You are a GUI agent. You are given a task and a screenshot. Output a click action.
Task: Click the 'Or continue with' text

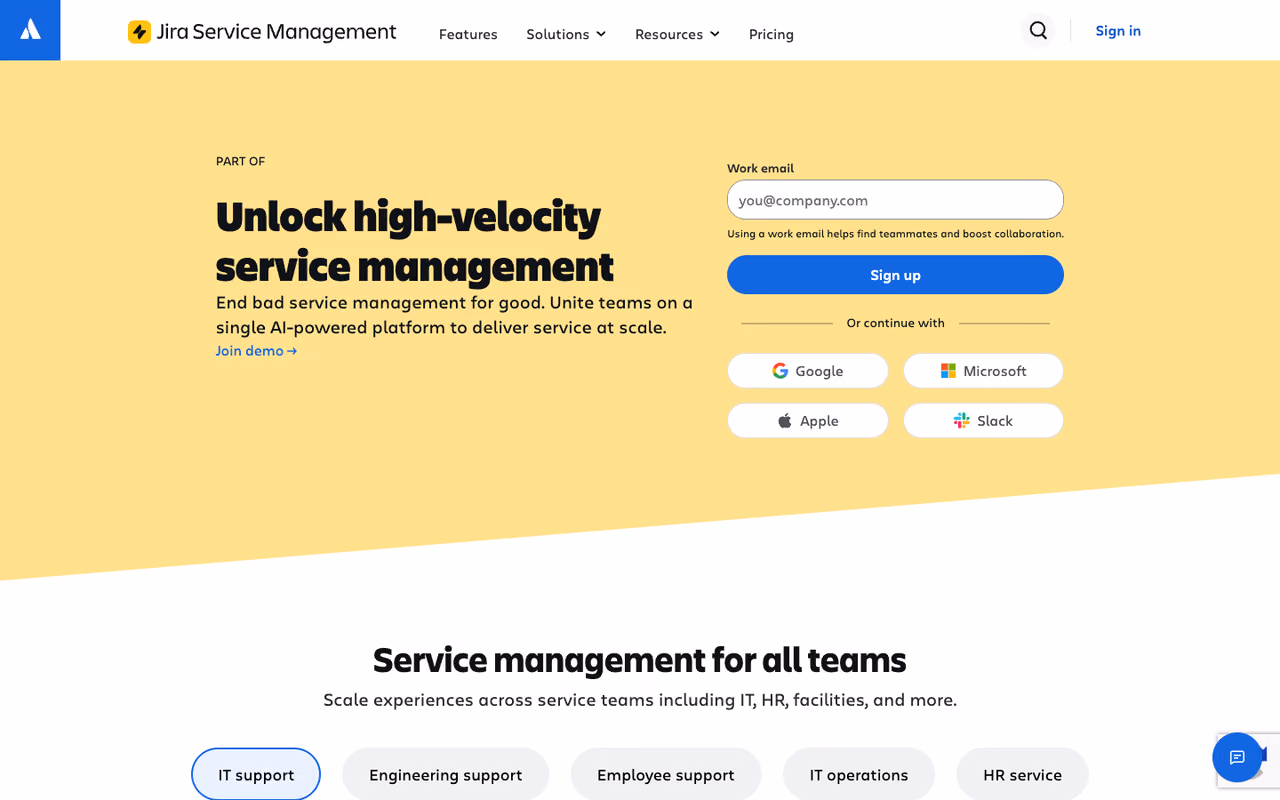click(x=895, y=323)
